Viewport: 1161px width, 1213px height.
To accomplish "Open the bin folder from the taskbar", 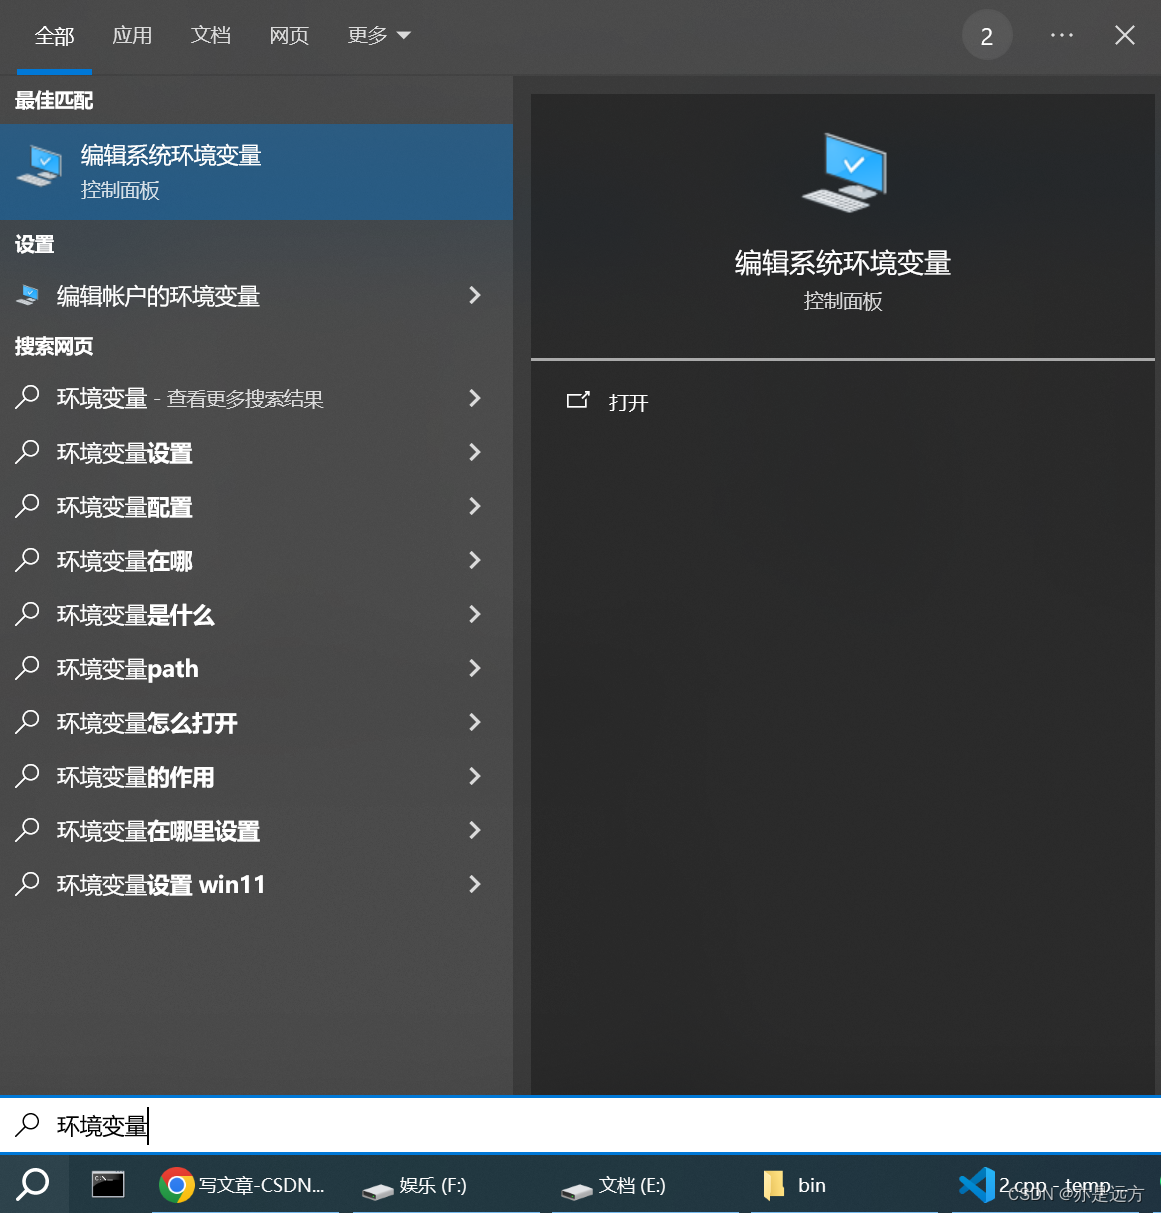I will [x=798, y=1185].
